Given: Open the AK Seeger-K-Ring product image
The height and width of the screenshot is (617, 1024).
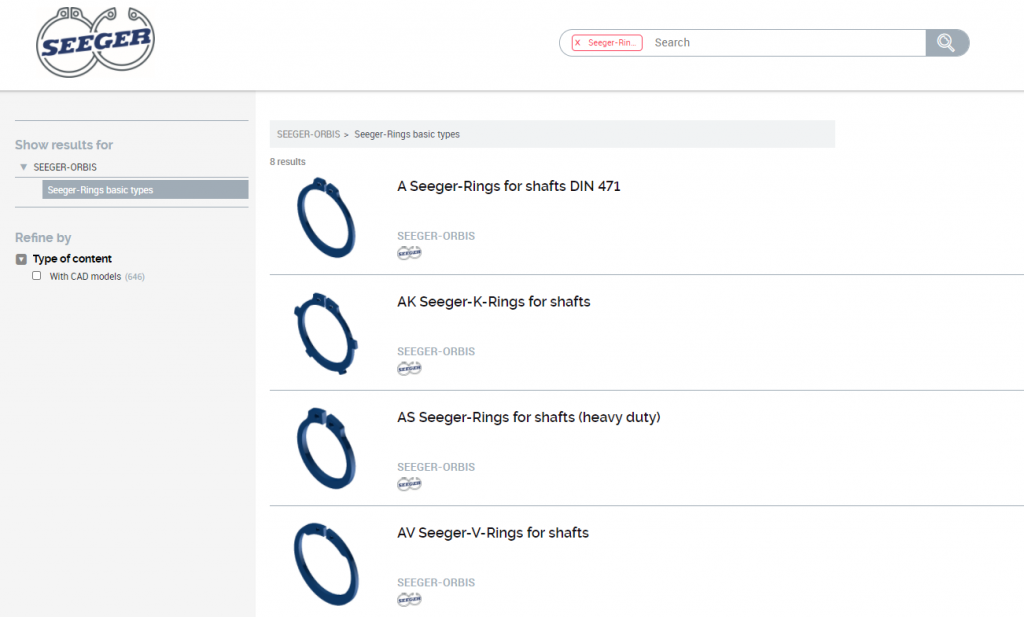Looking at the screenshot, I should [326, 333].
